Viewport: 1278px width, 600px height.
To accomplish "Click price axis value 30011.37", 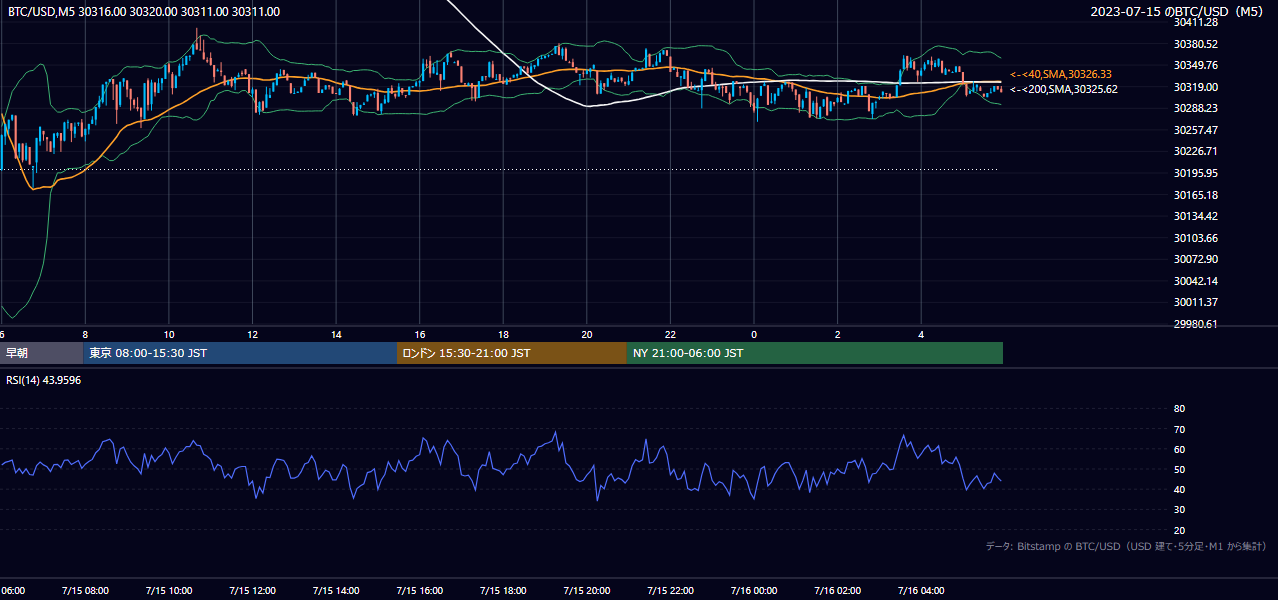I will pos(1195,302).
